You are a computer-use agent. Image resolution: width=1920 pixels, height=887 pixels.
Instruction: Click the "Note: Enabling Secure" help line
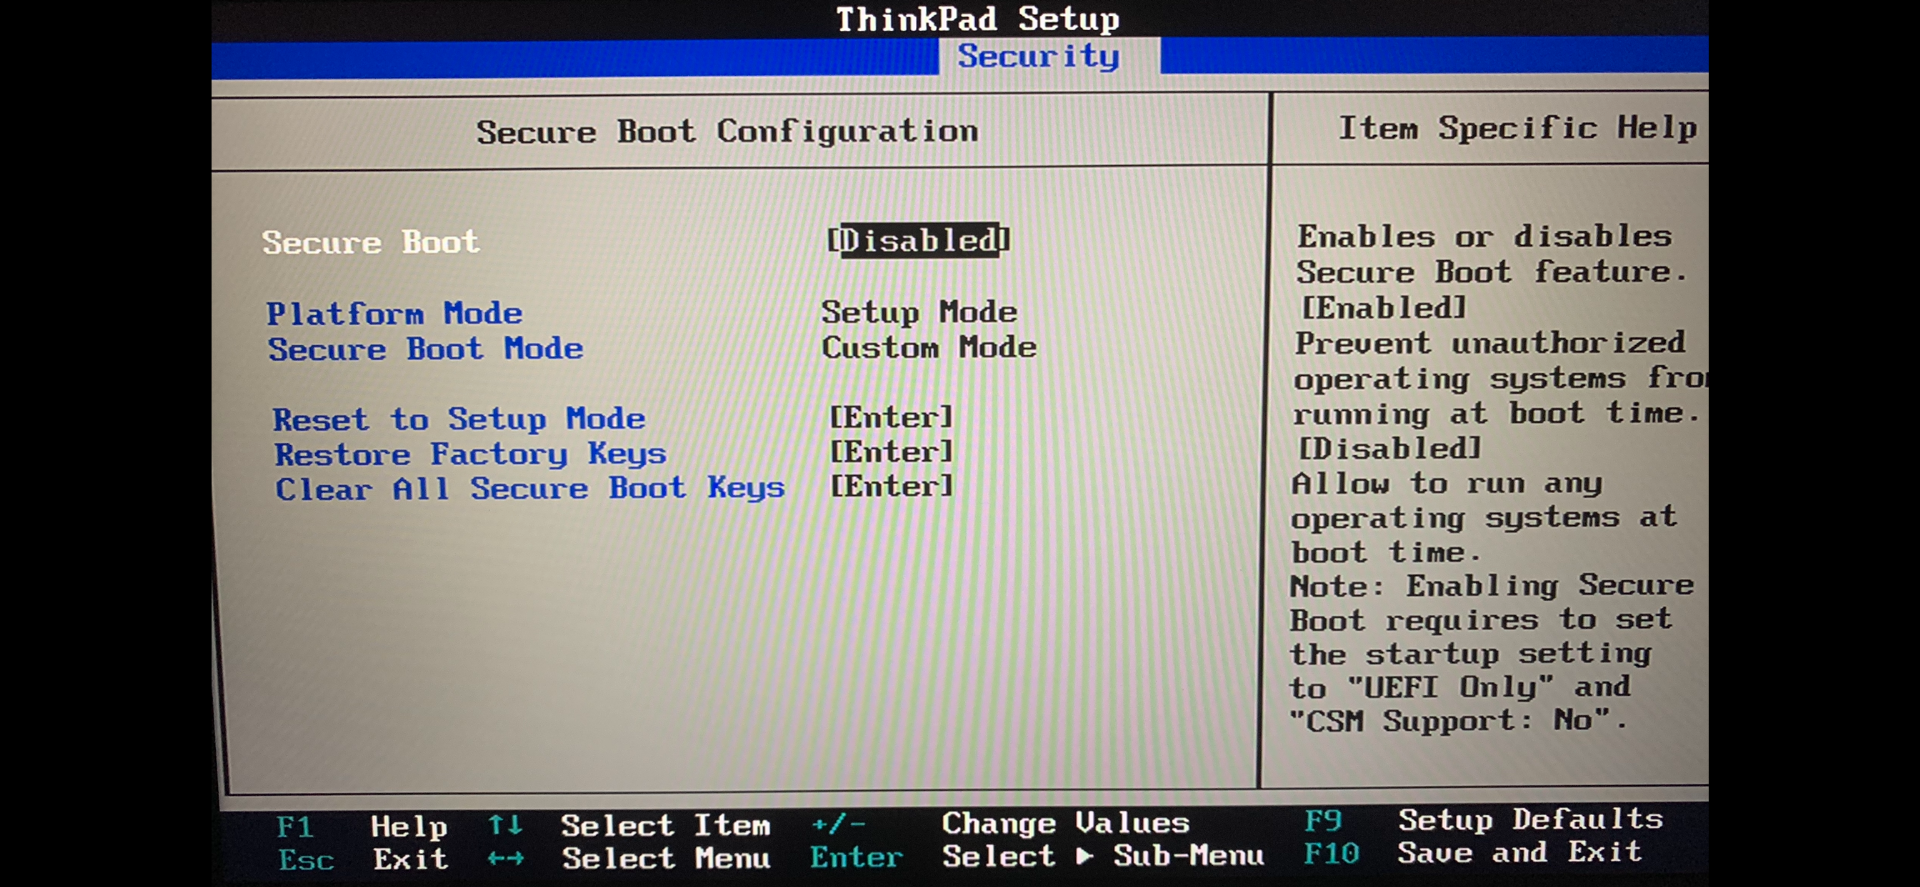(1492, 585)
